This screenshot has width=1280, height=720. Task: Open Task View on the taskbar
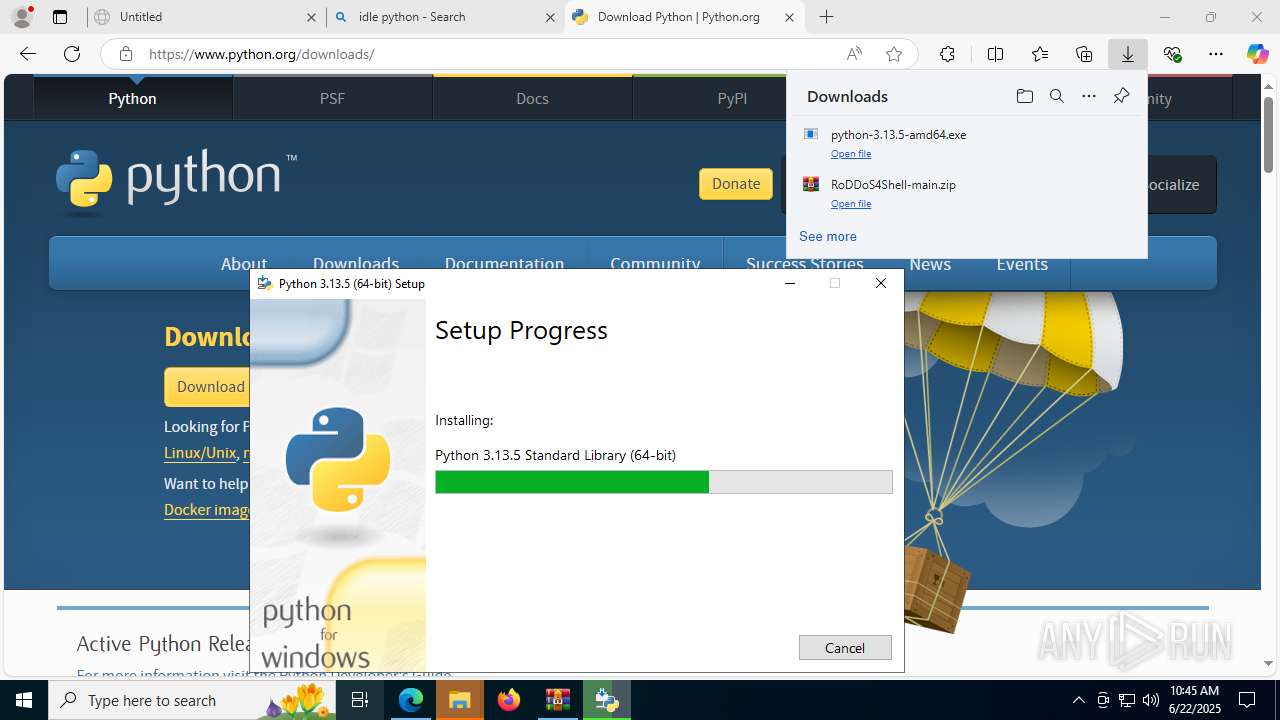(361, 700)
